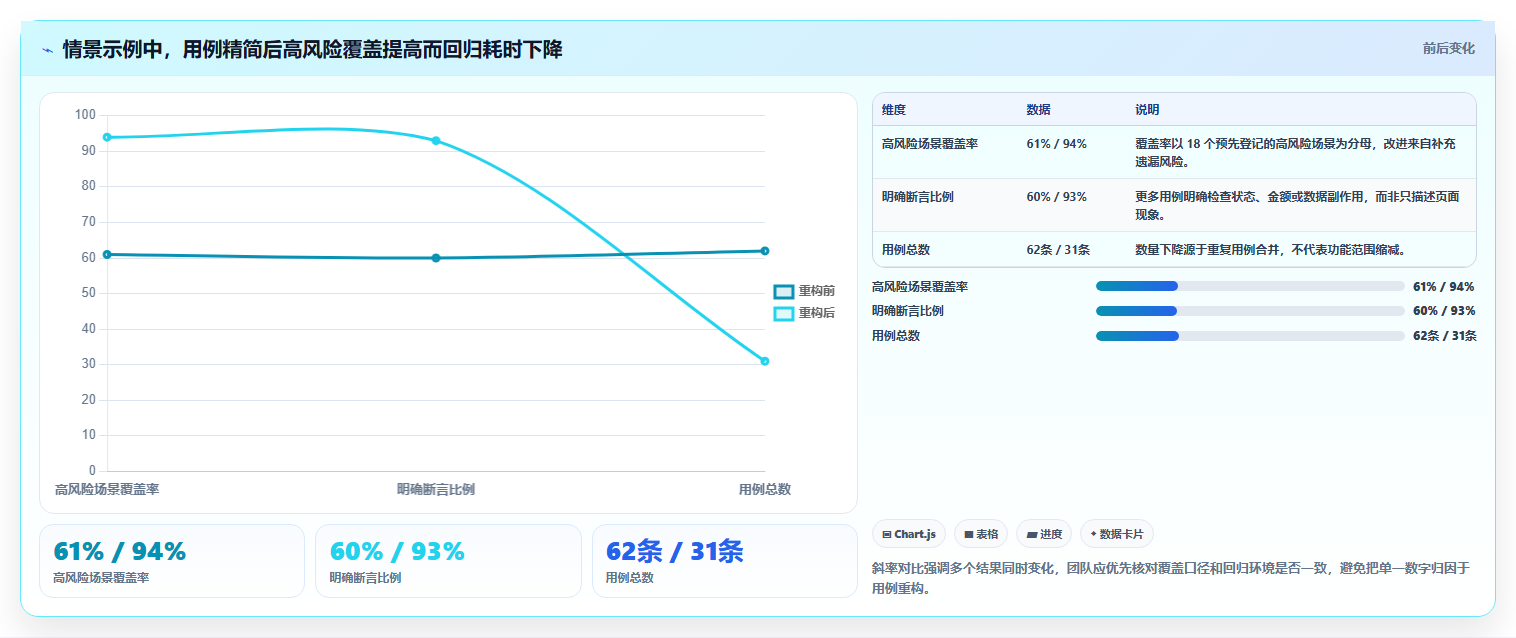The image size is (1516, 638).
Task: Click the description starting 数量下降源于重复用例合并
Action: pyautogui.click(x=1271, y=249)
